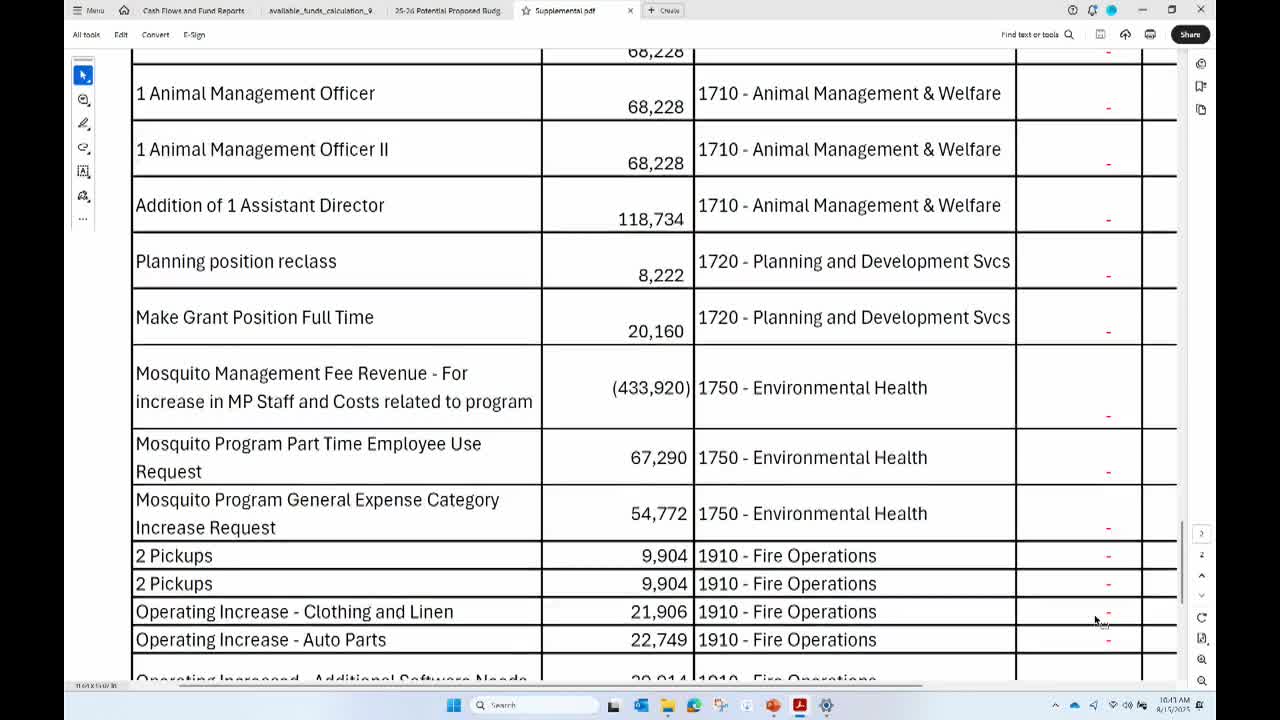The width and height of the screenshot is (1280, 720).
Task: Click the Save file icon
Action: pos(1100,35)
